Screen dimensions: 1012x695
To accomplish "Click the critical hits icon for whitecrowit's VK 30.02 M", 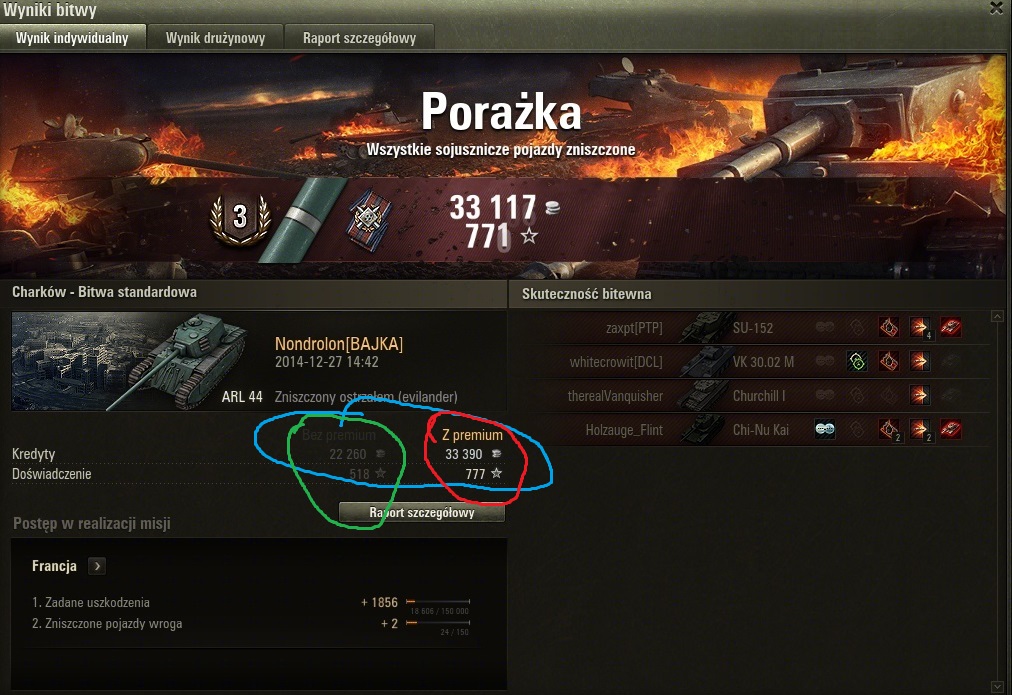I will tap(889, 361).
